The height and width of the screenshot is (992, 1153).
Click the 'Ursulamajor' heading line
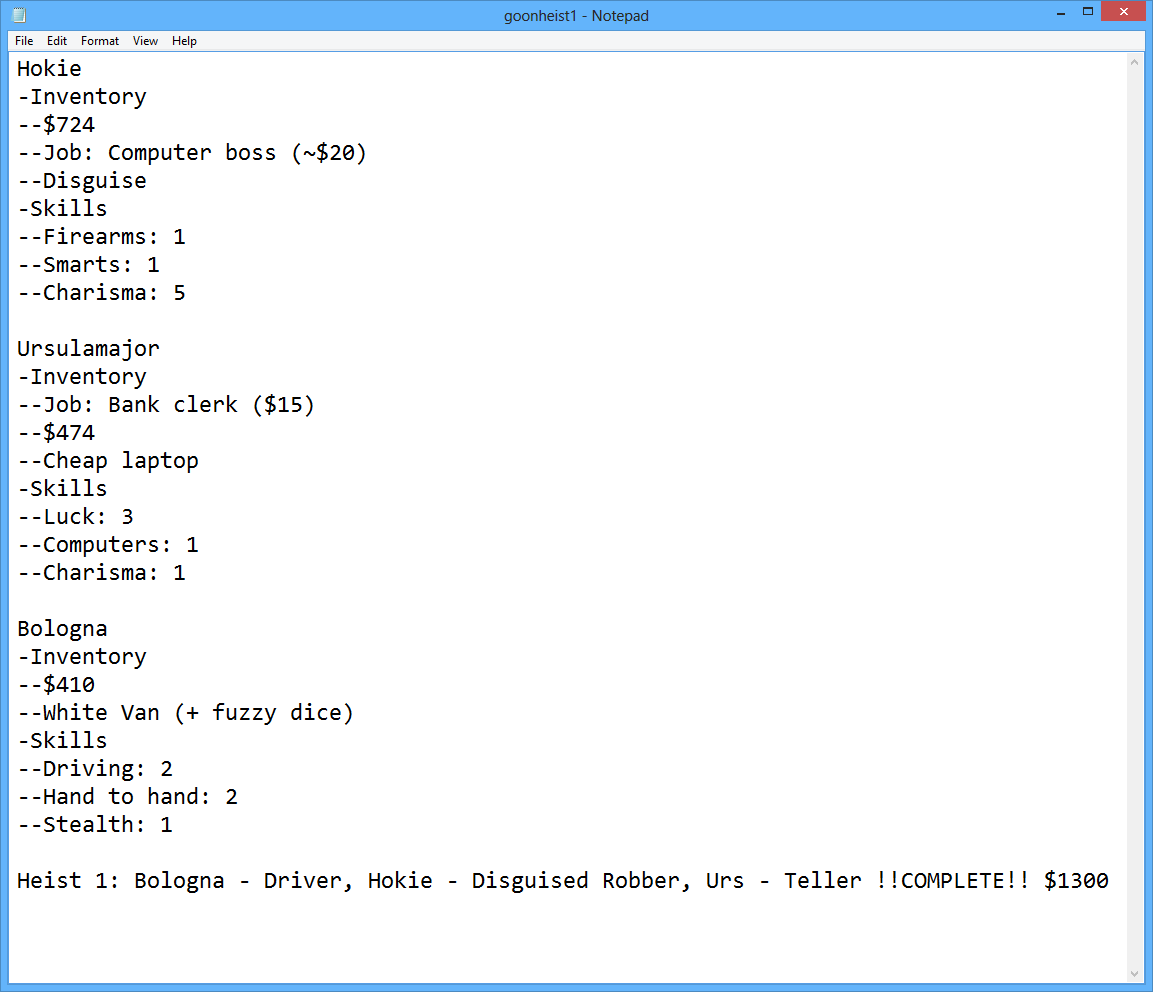[88, 349]
